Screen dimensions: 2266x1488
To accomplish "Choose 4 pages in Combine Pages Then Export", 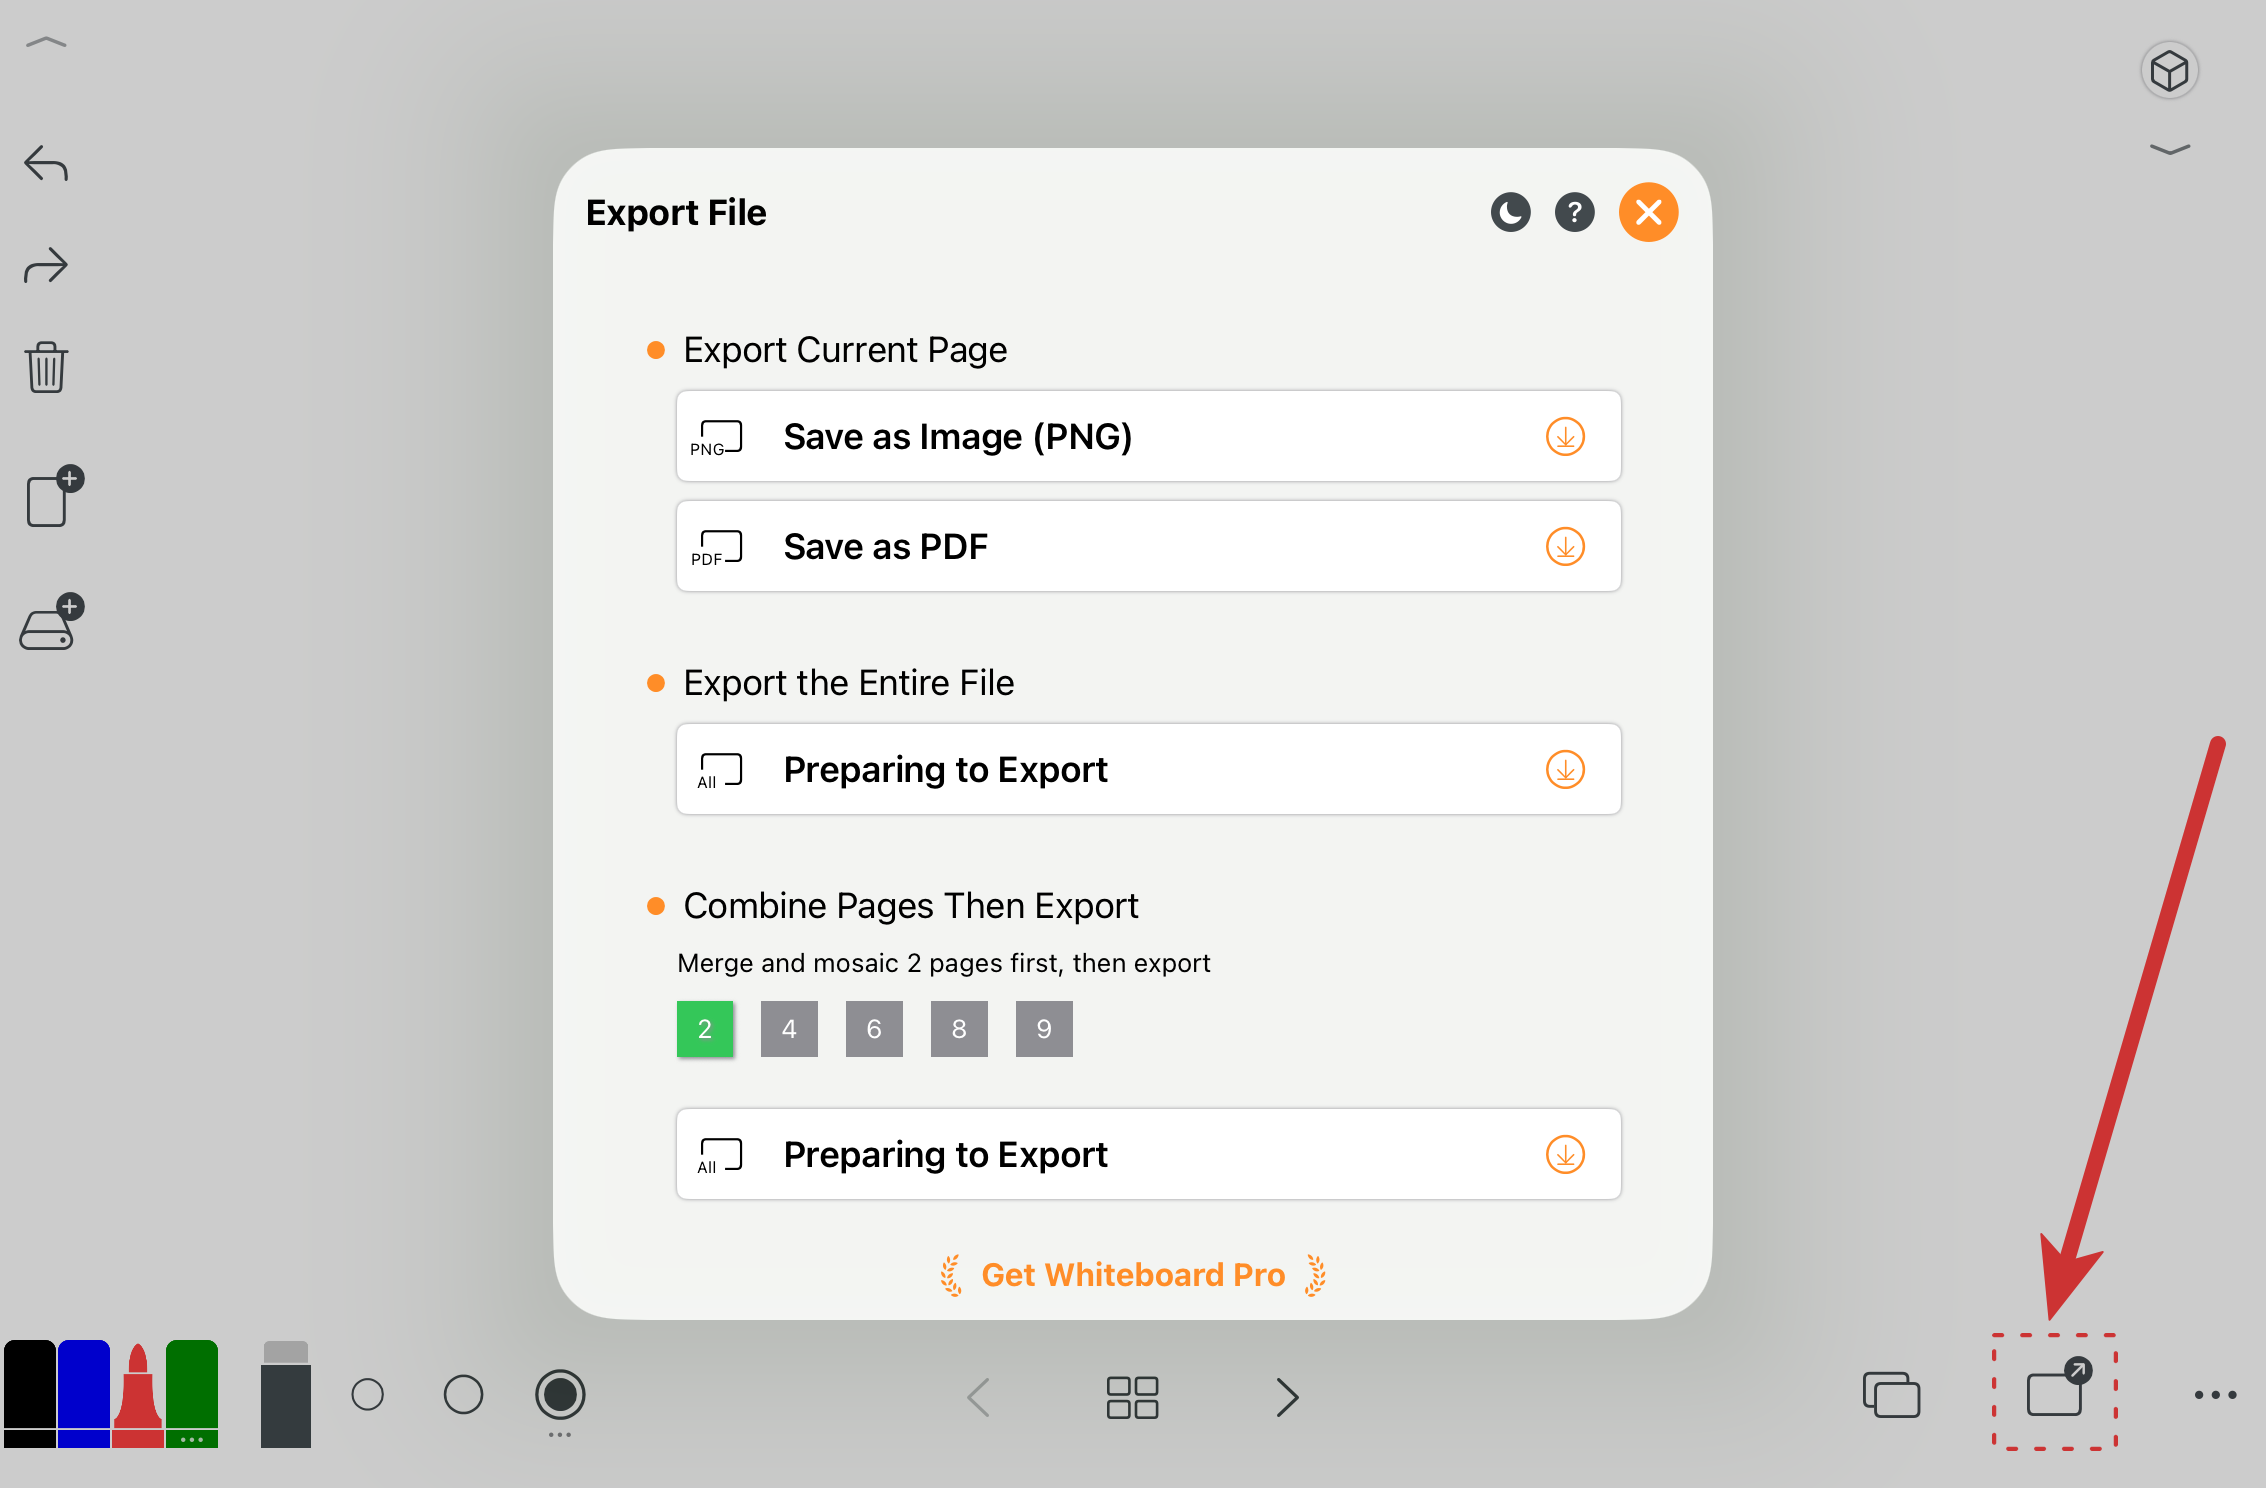I will pyautogui.click(x=789, y=1029).
